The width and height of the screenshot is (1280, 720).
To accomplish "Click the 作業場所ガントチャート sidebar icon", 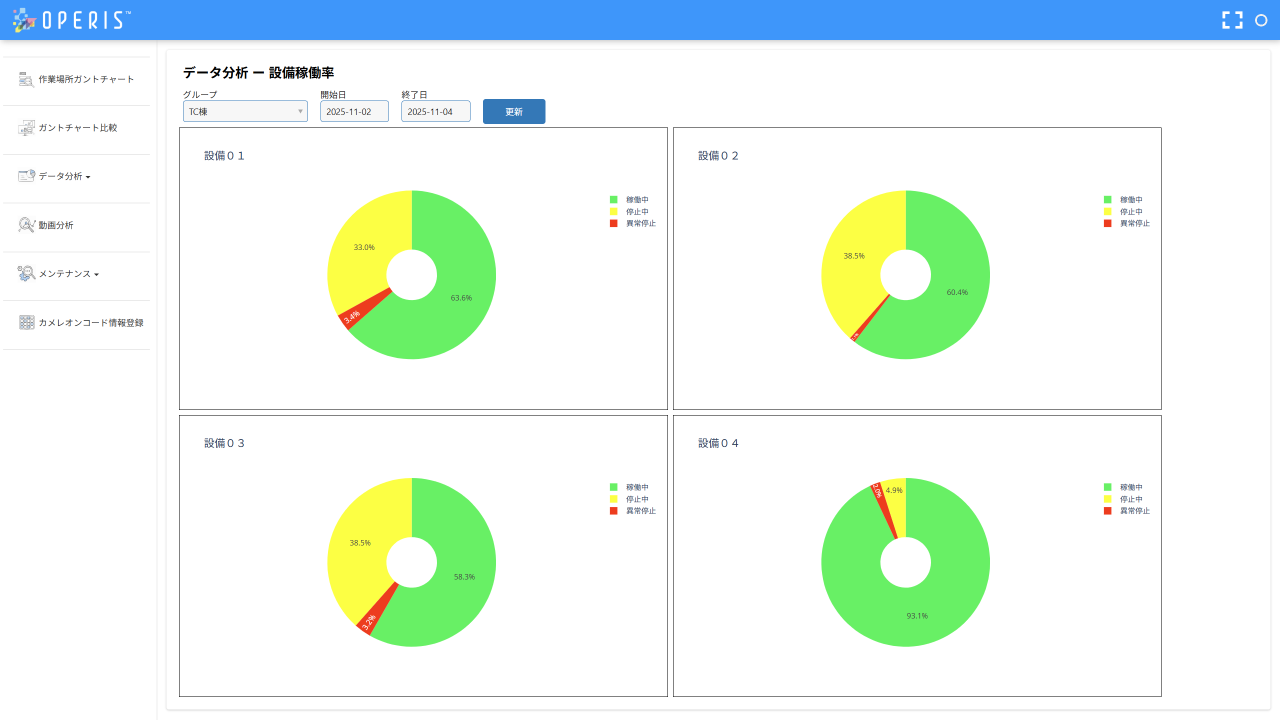I will coord(26,79).
